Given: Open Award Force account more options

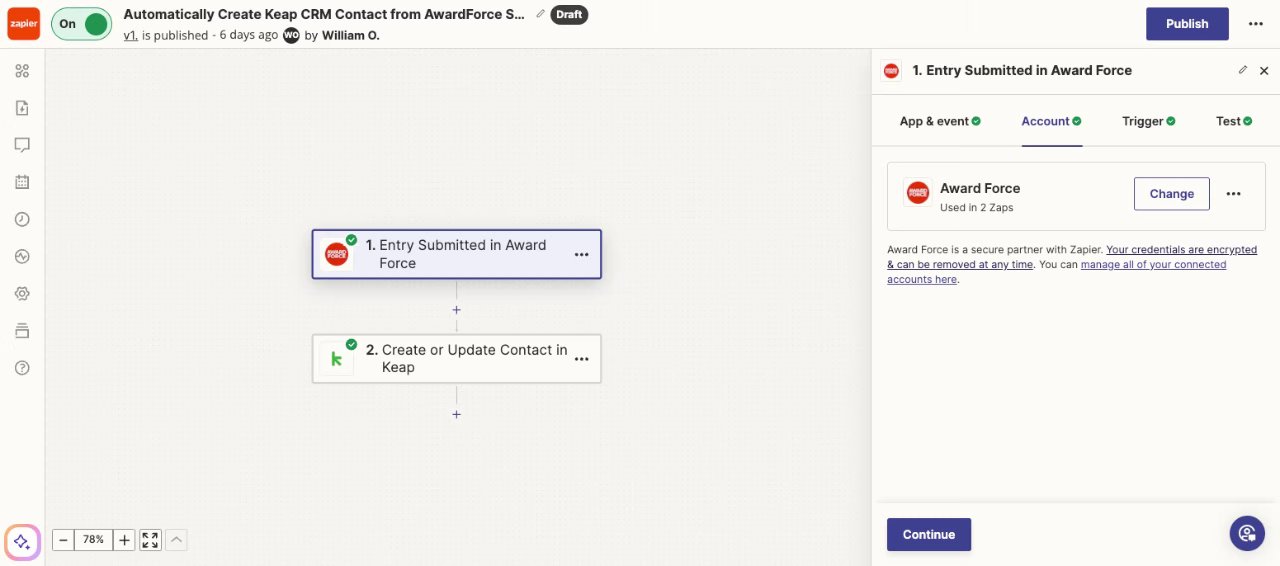Looking at the screenshot, I should pyautogui.click(x=1233, y=194).
